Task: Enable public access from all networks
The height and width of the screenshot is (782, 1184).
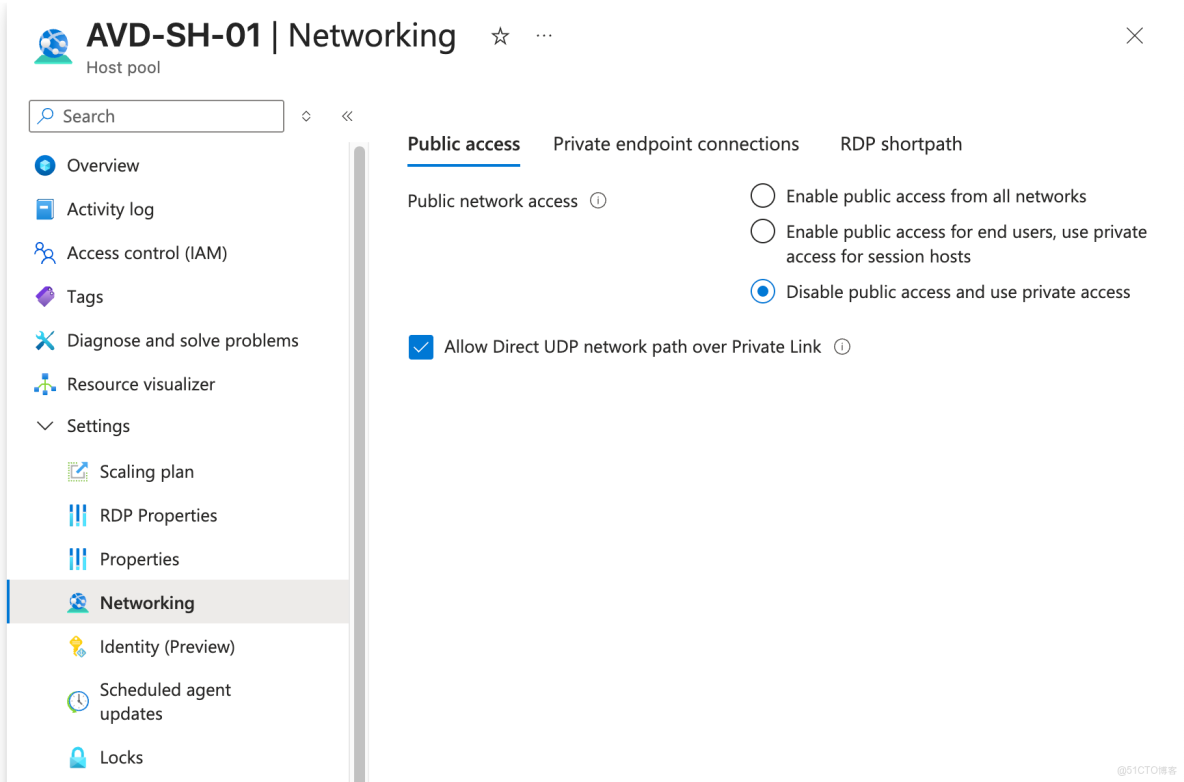Action: pyautogui.click(x=762, y=196)
